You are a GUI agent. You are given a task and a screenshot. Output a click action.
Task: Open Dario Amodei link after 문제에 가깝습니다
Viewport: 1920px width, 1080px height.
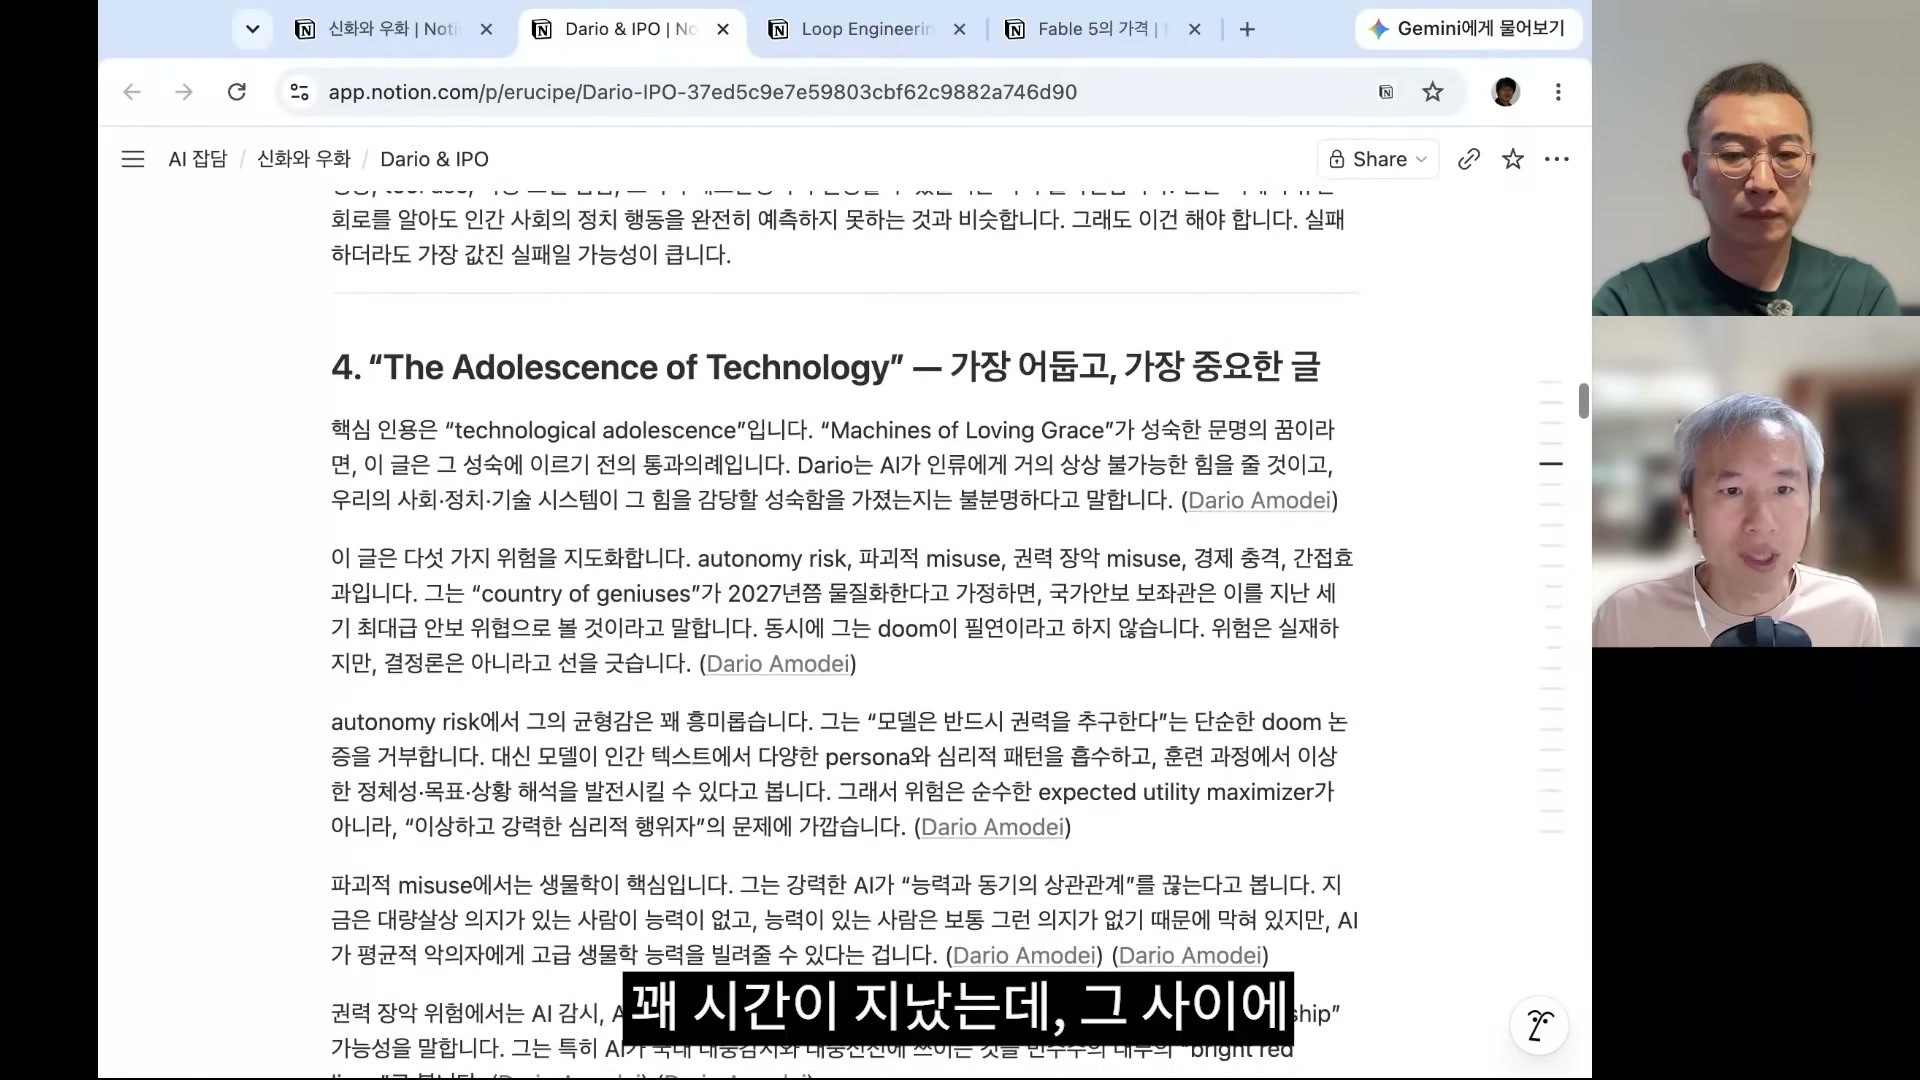click(992, 827)
